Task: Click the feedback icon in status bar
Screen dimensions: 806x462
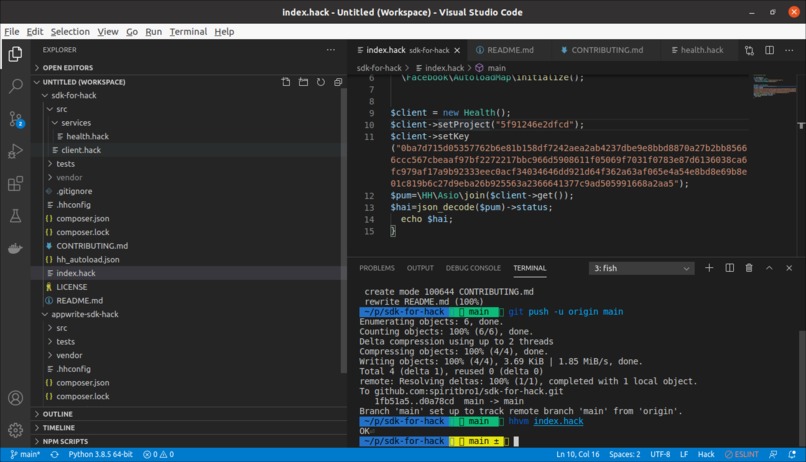Action: pos(773,454)
